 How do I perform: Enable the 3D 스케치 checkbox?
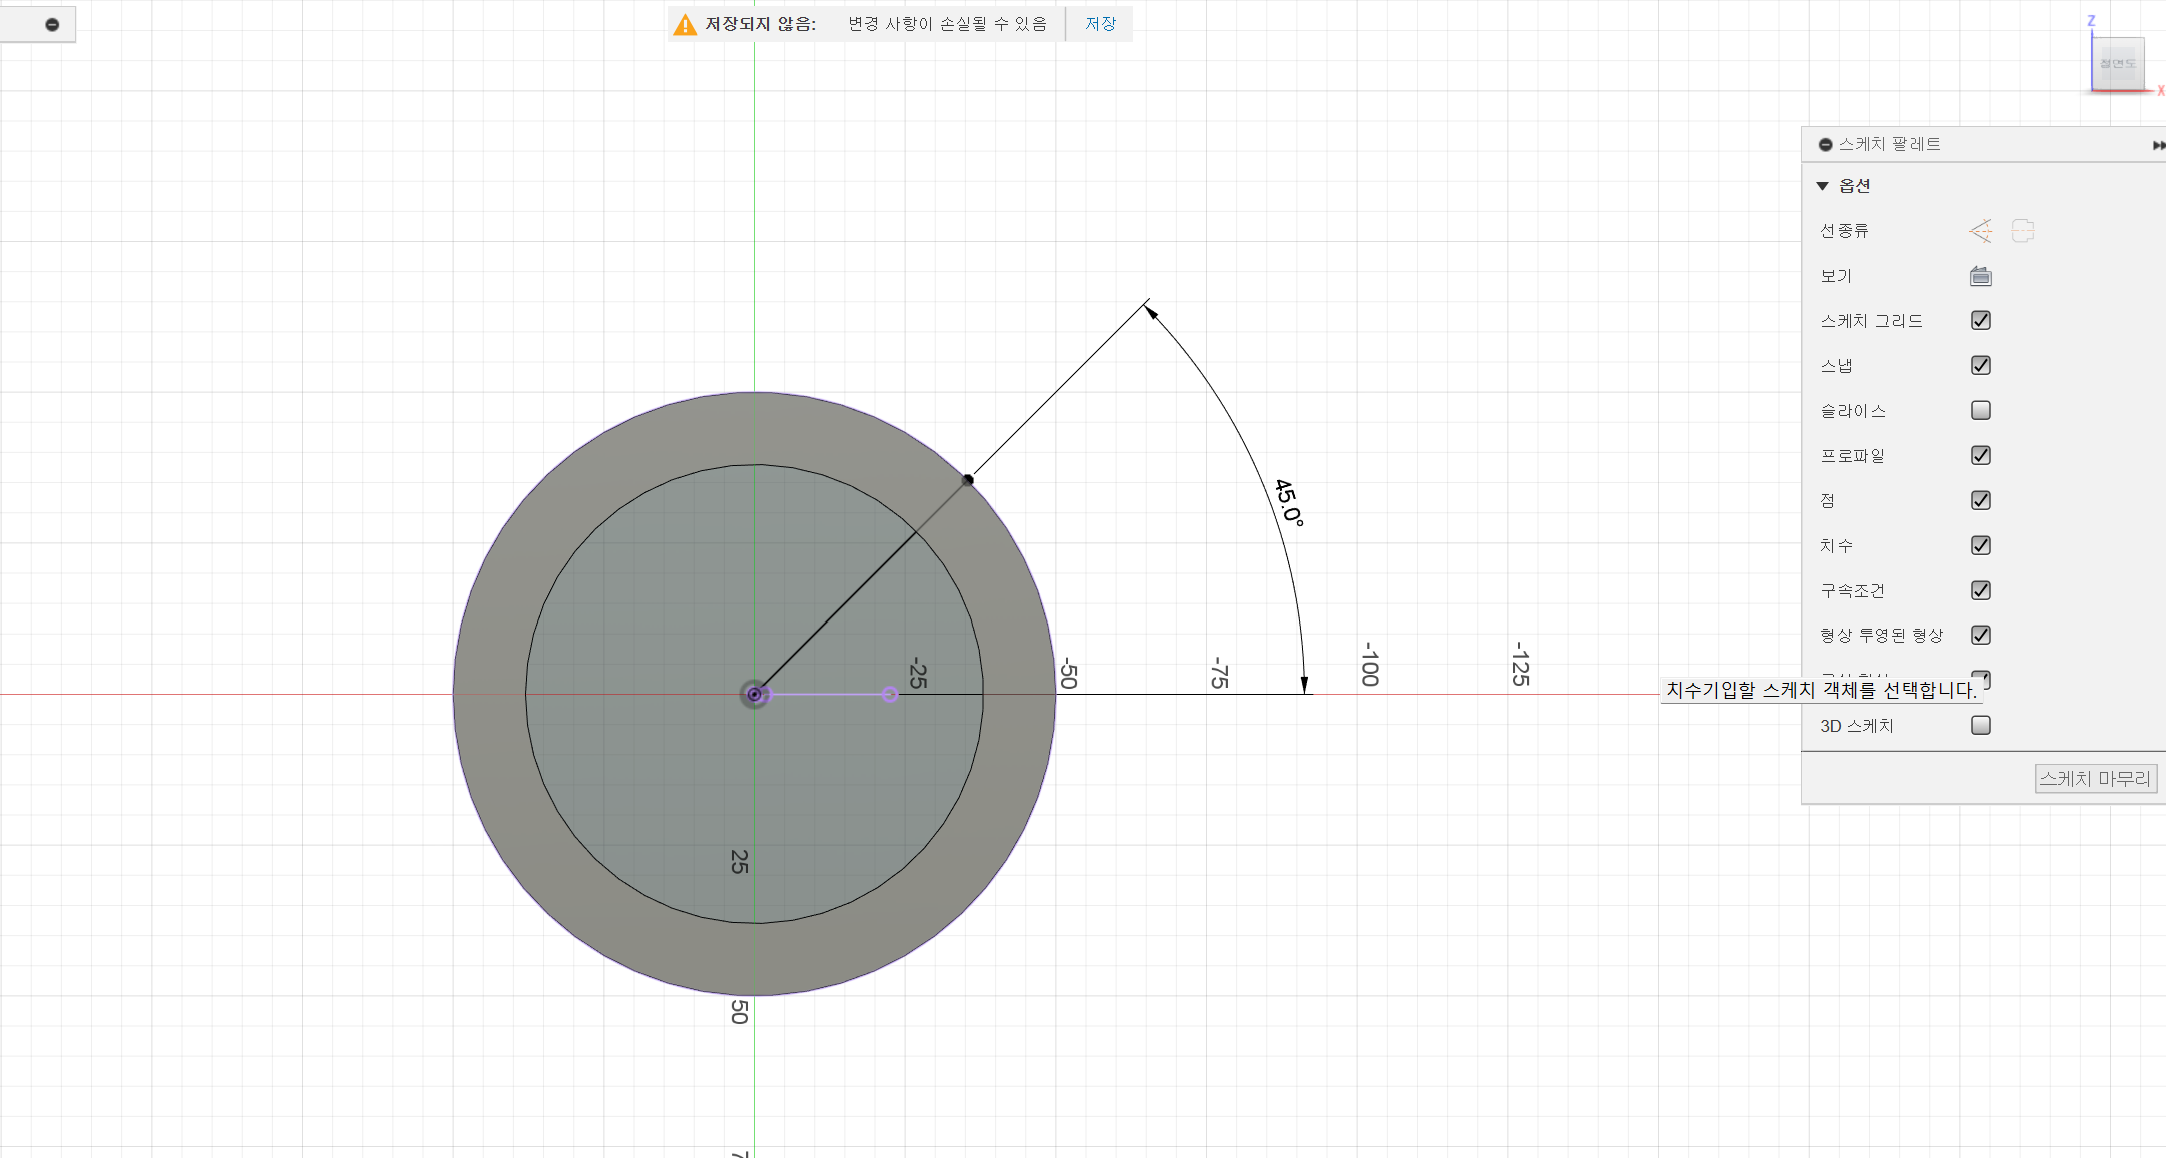[x=1980, y=726]
